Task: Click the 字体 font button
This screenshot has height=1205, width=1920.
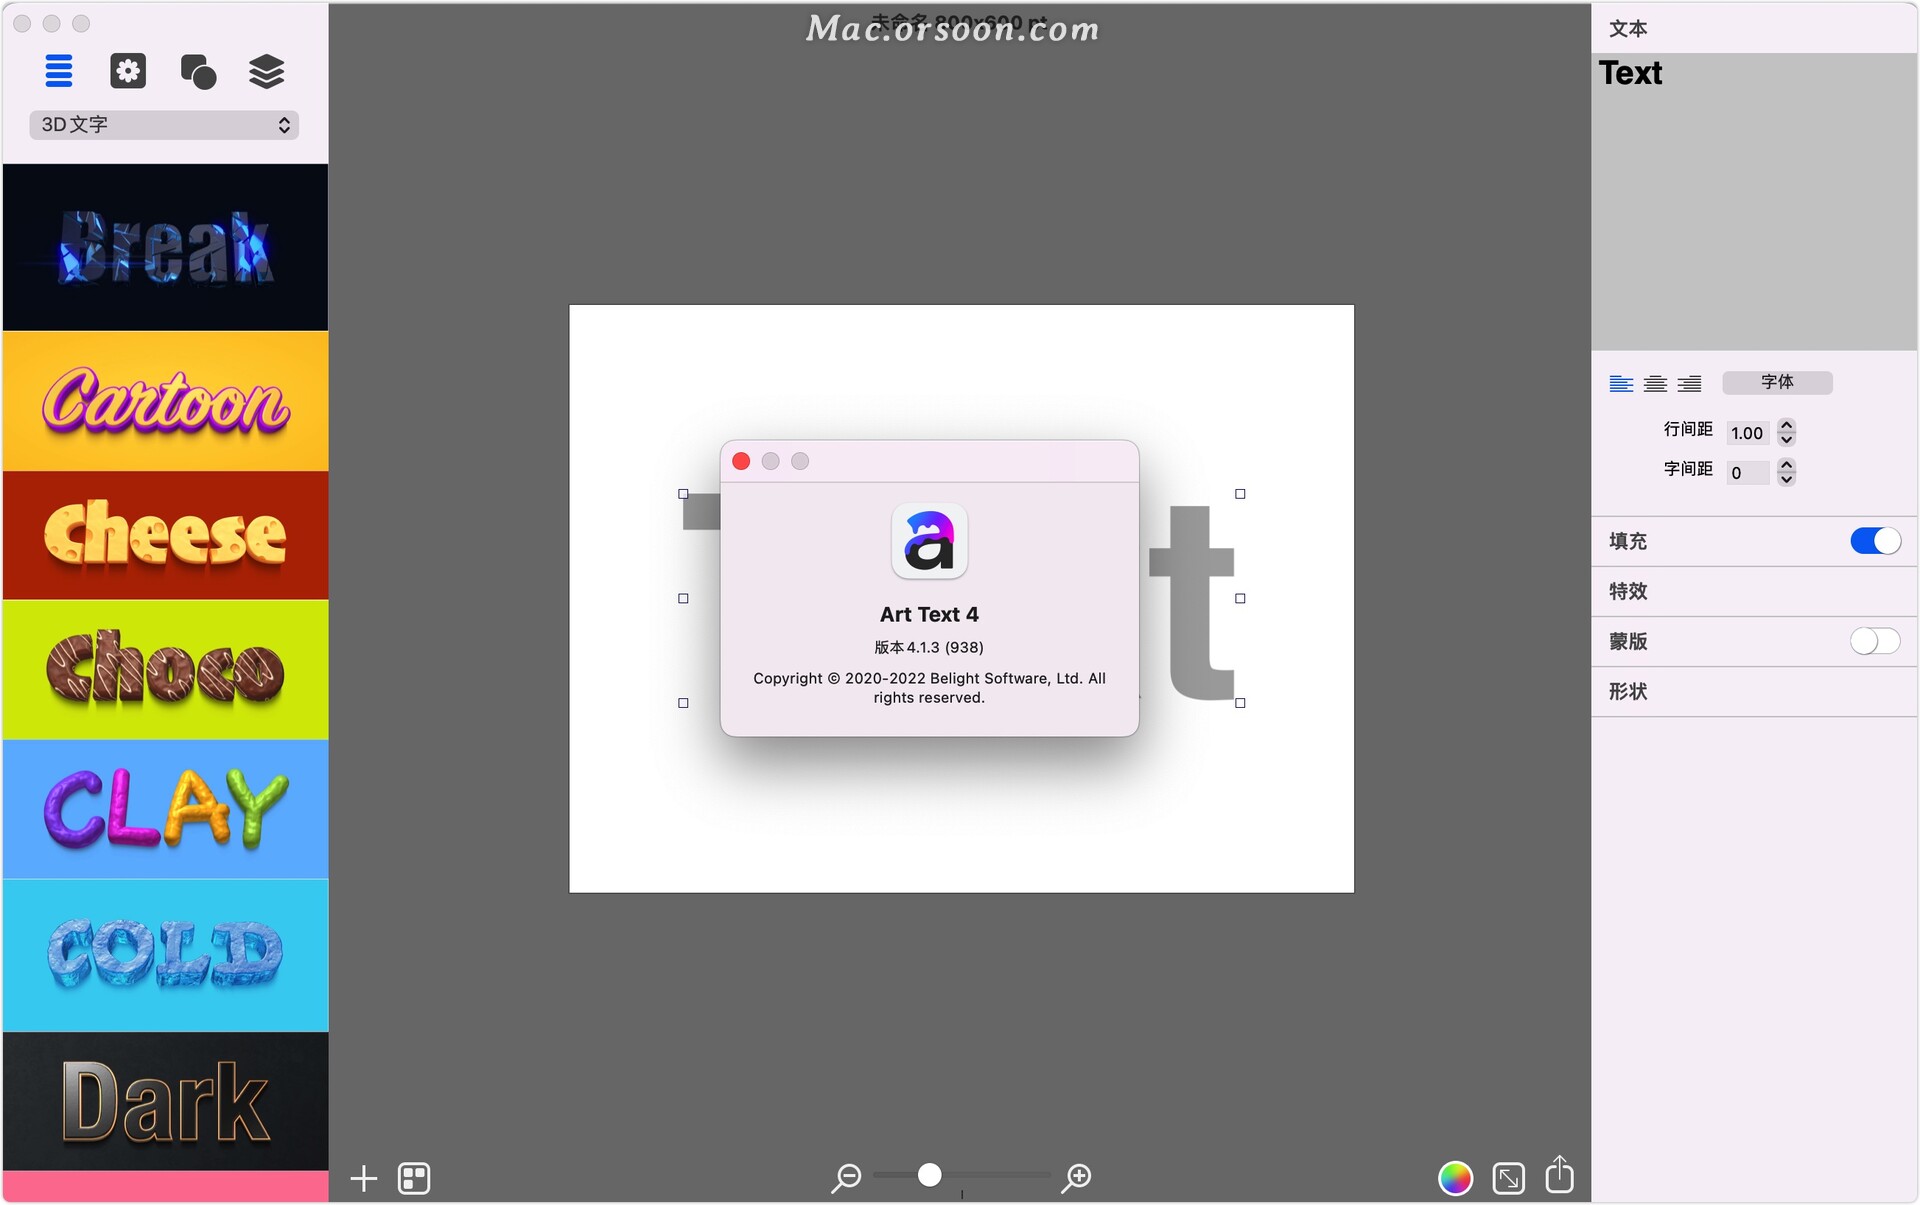Action: click(1777, 382)
